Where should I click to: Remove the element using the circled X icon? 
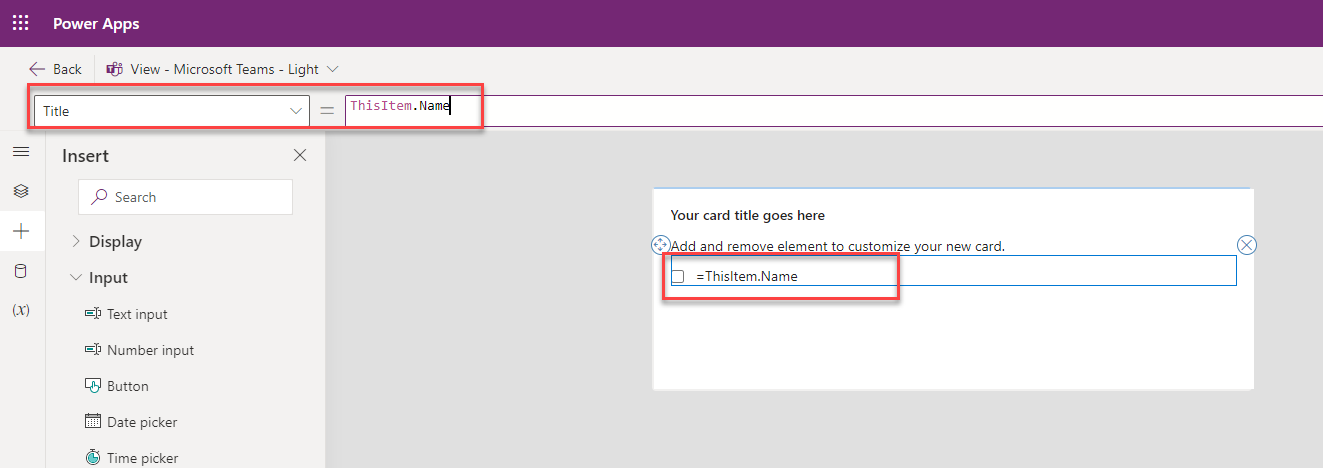(1247, 245)
